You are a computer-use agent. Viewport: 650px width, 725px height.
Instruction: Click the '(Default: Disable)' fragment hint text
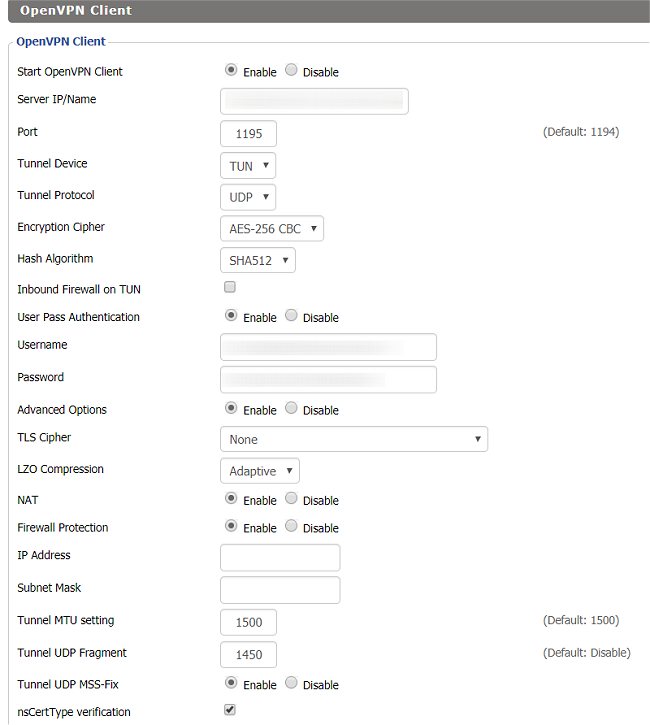pos(586,652)
